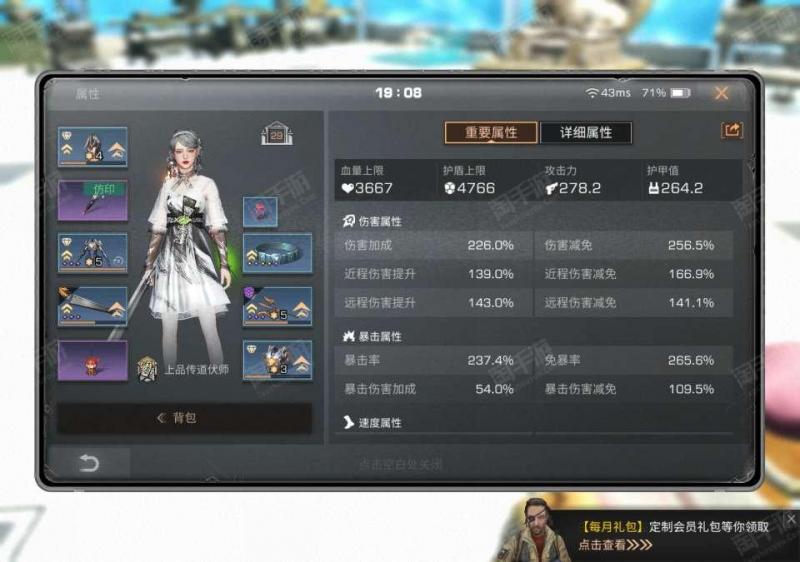
Task: Open the gear slot with number 3
Action: pos(277,361)
